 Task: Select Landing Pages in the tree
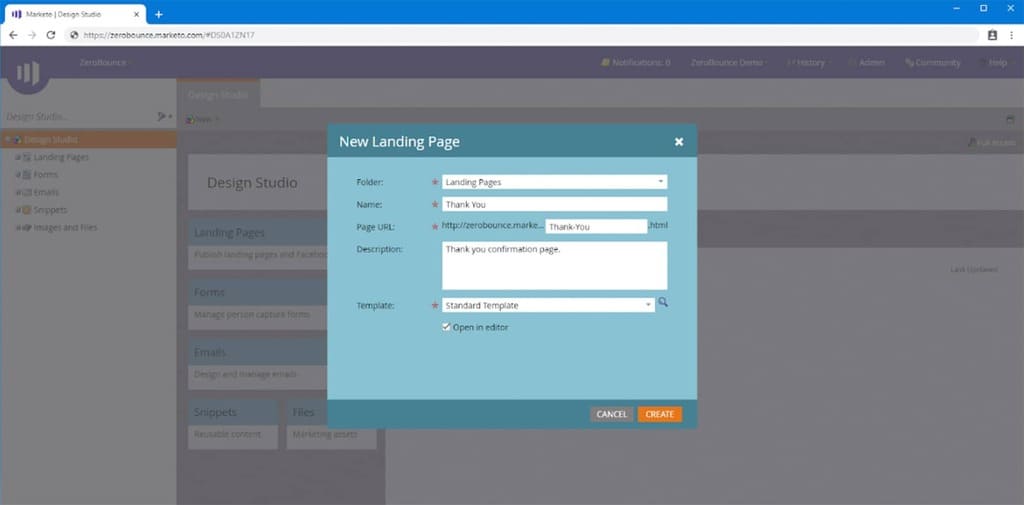pyautogui.click(x=61, y=157)
